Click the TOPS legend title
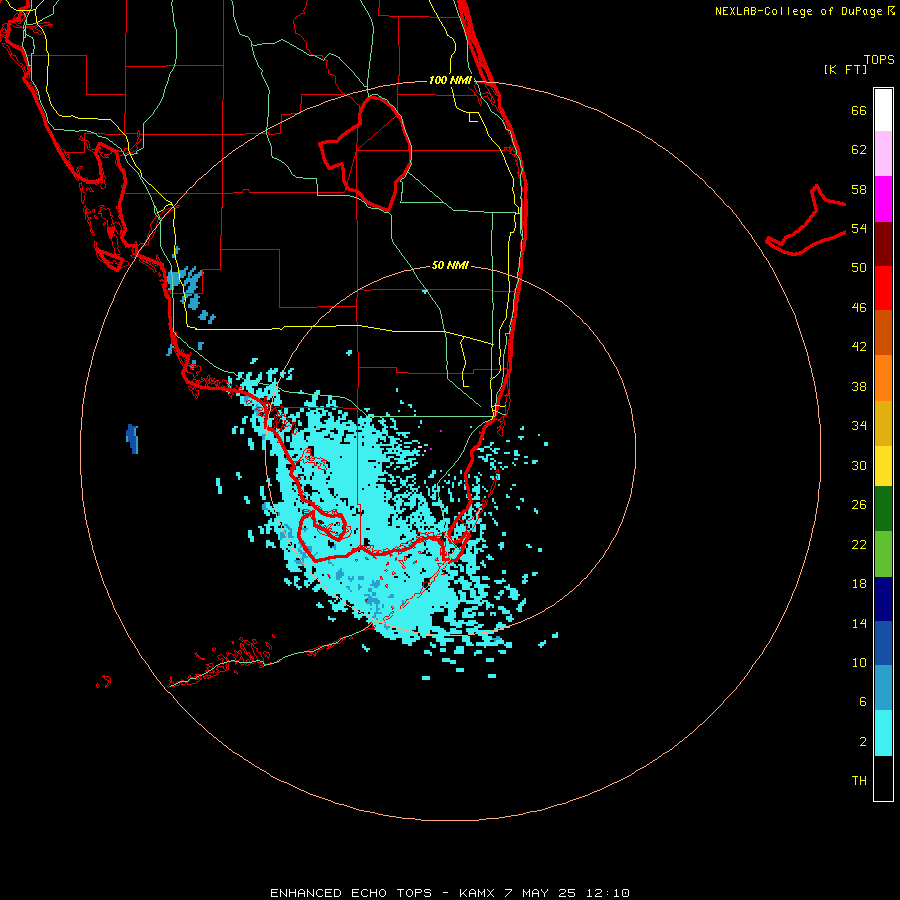Screen dimensions: 900x900 [879, 59]
